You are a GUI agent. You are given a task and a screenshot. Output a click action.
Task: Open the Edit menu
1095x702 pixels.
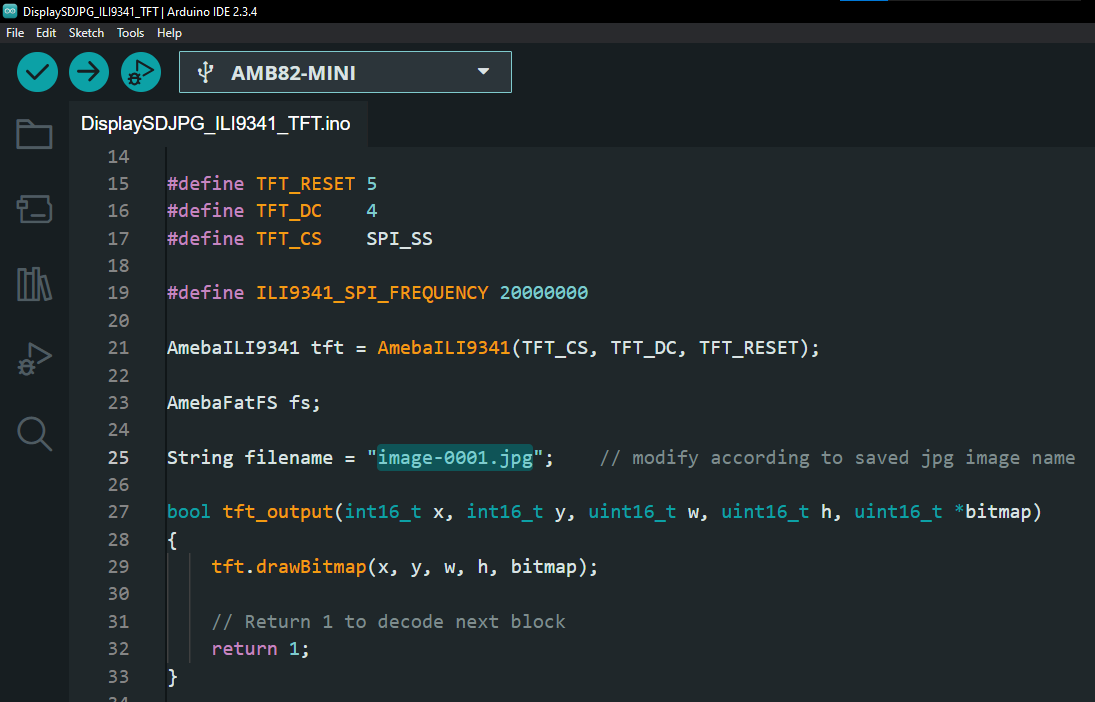click(46, 33)
